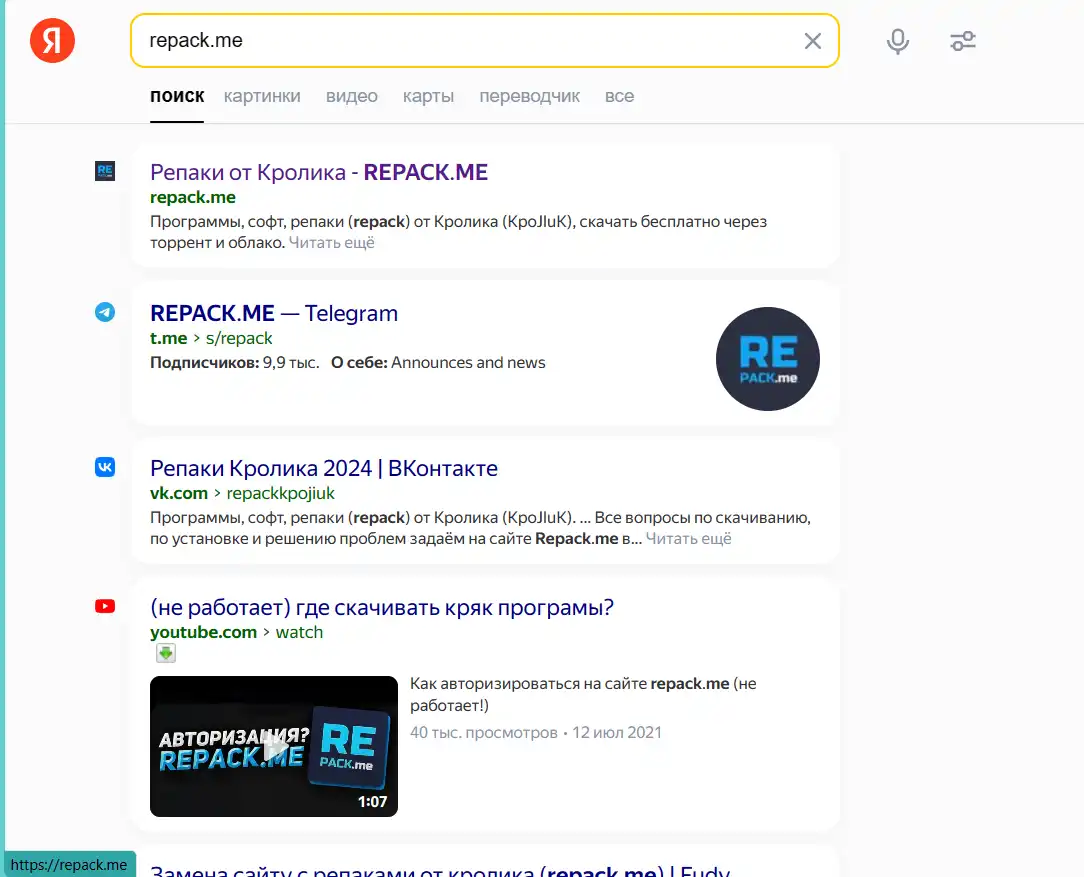Click the repack.me snippet description text
Screen dimensions: 1084x877
click(x=458, y=232)
